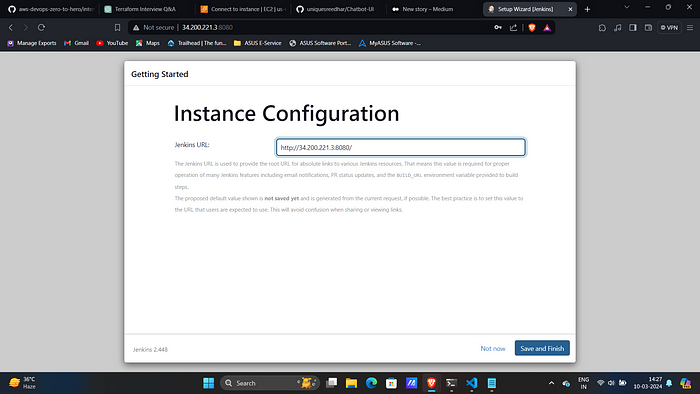
Task: Focus the Jenkins URL input field
Action: point(400,147)
